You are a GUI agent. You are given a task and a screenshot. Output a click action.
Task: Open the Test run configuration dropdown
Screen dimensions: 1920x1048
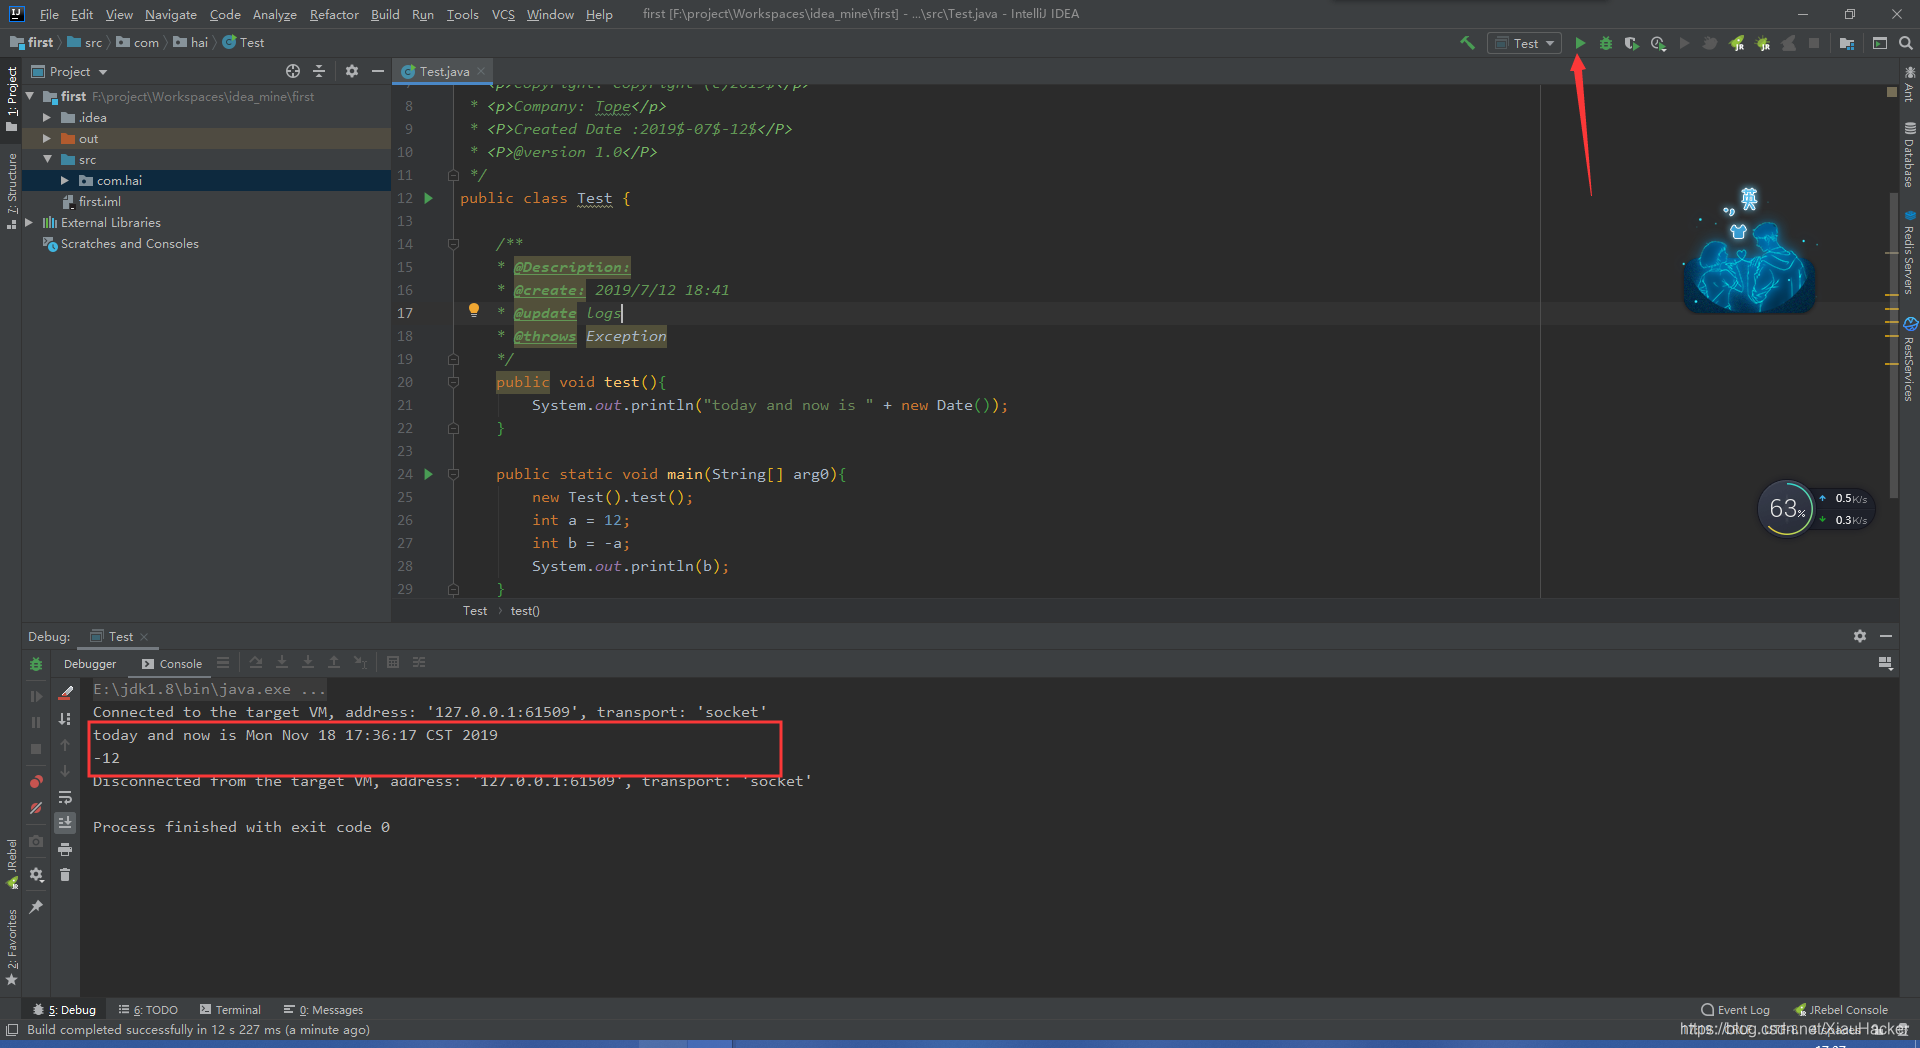1523,43
